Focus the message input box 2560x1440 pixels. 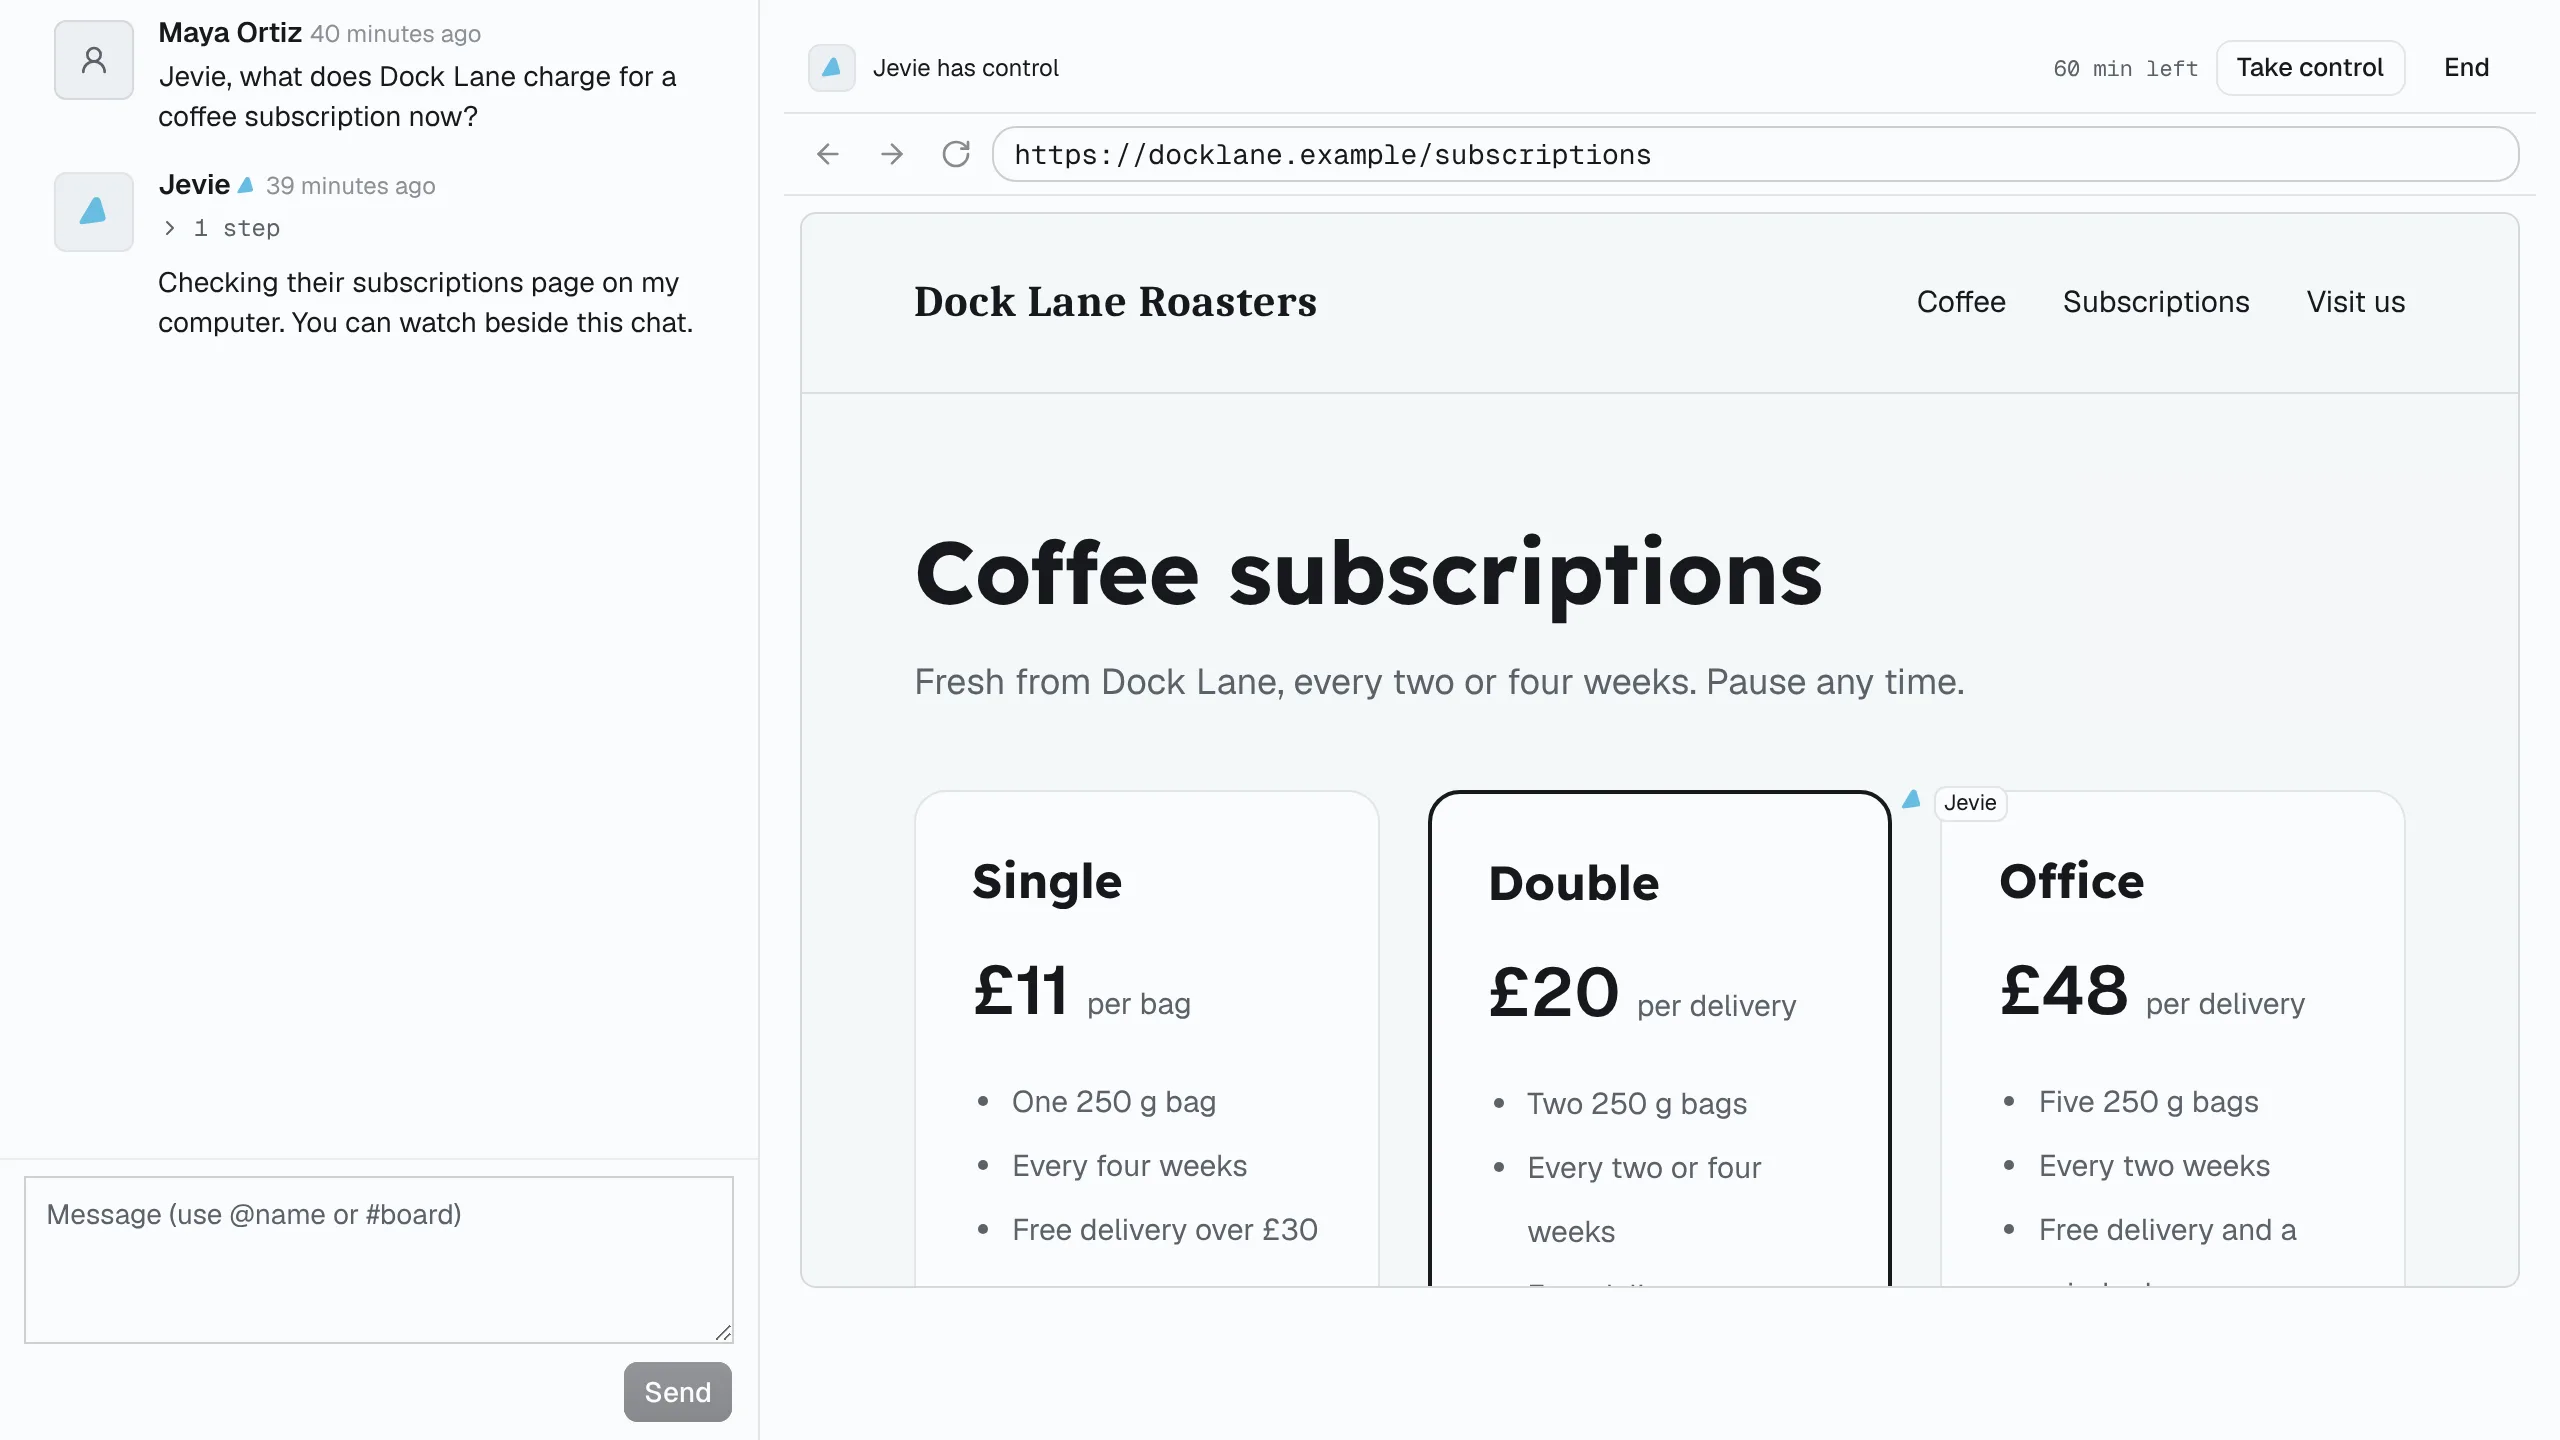379,1260
